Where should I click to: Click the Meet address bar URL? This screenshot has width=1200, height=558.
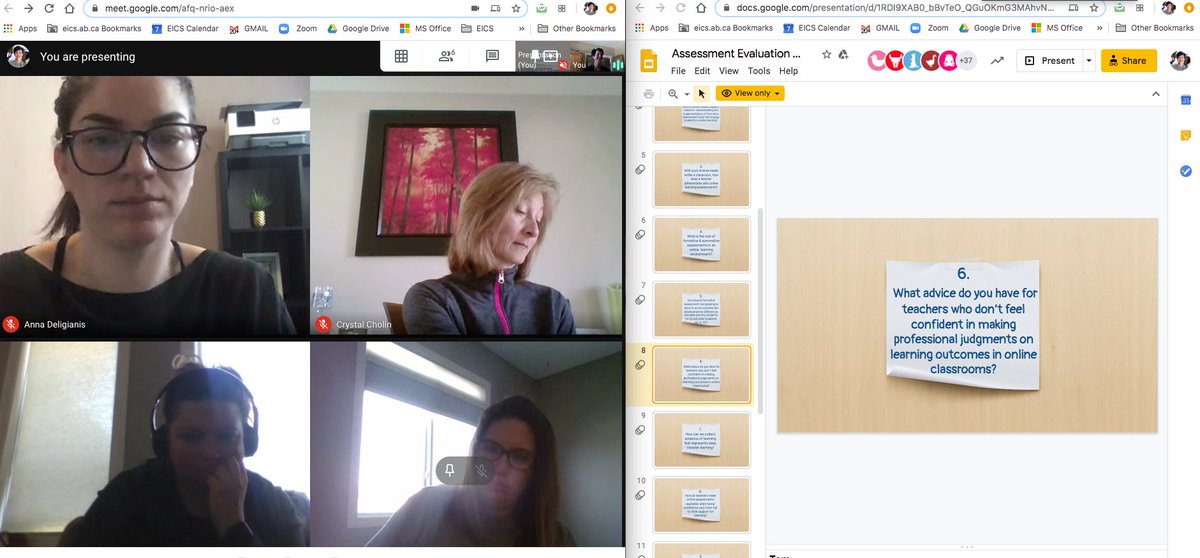[169, 8]
